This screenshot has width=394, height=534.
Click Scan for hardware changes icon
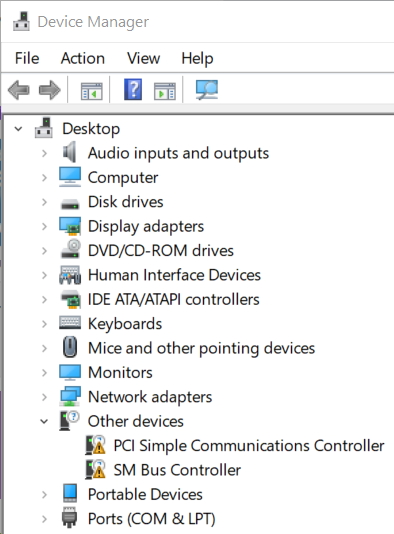tap(207, 90)
